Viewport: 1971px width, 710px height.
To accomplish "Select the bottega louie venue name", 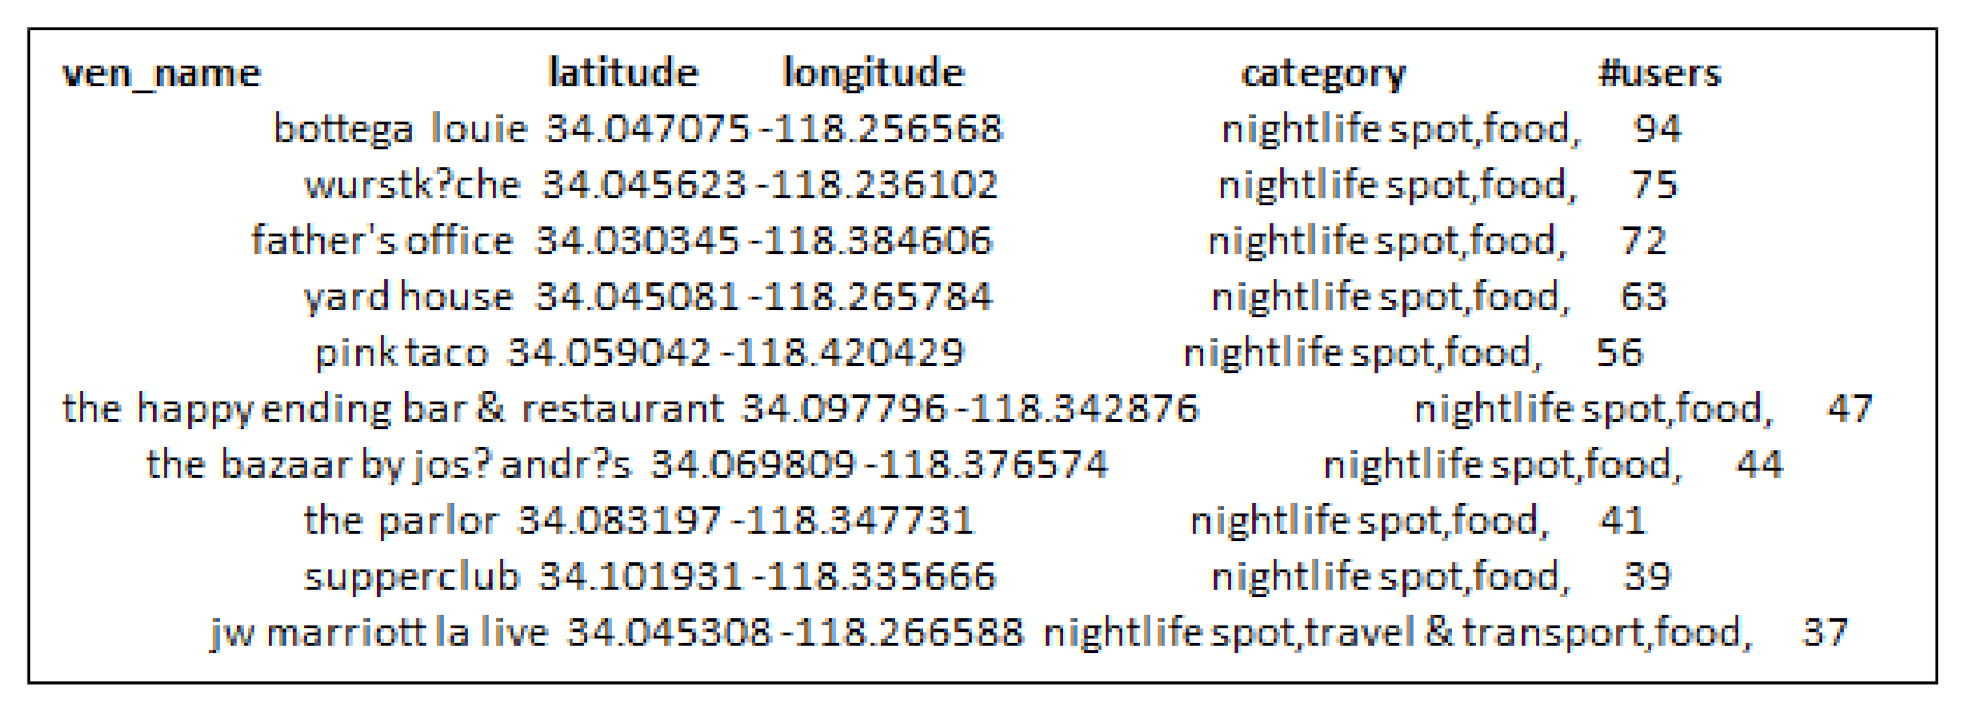I will 400,129.
